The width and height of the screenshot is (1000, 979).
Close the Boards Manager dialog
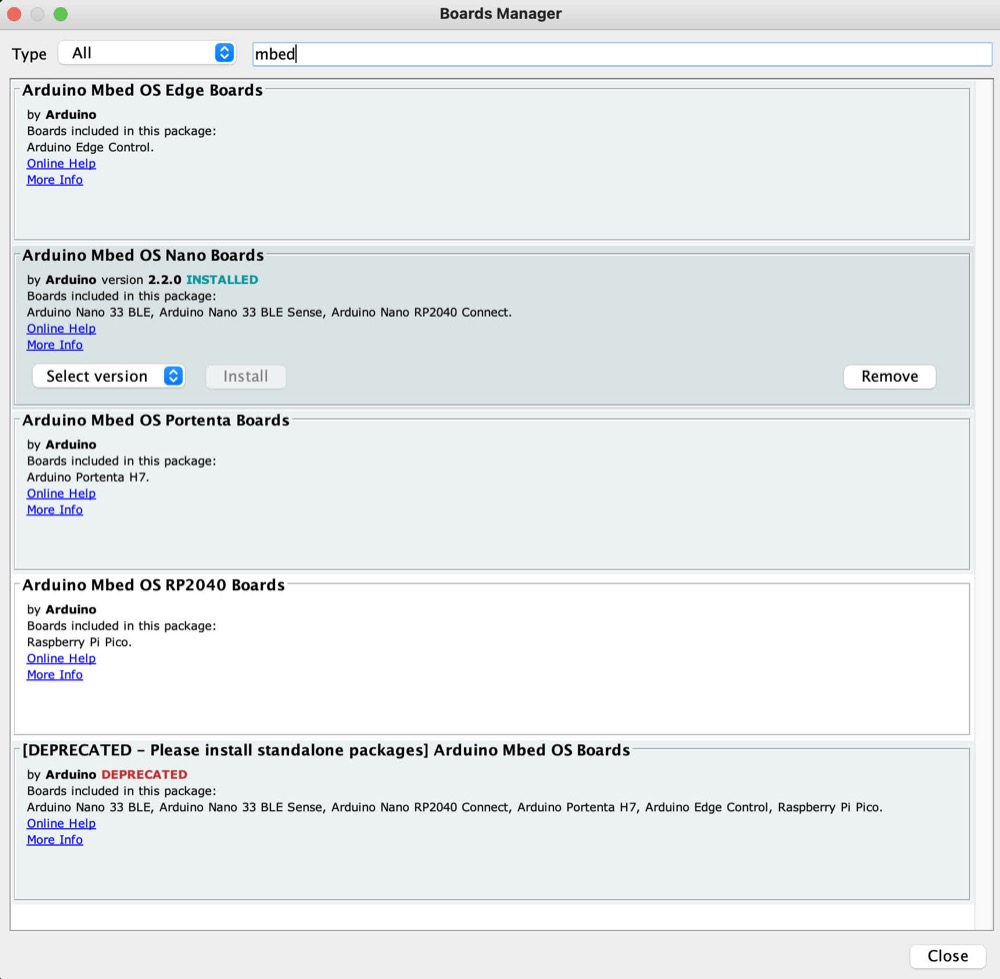coord(946,956)
